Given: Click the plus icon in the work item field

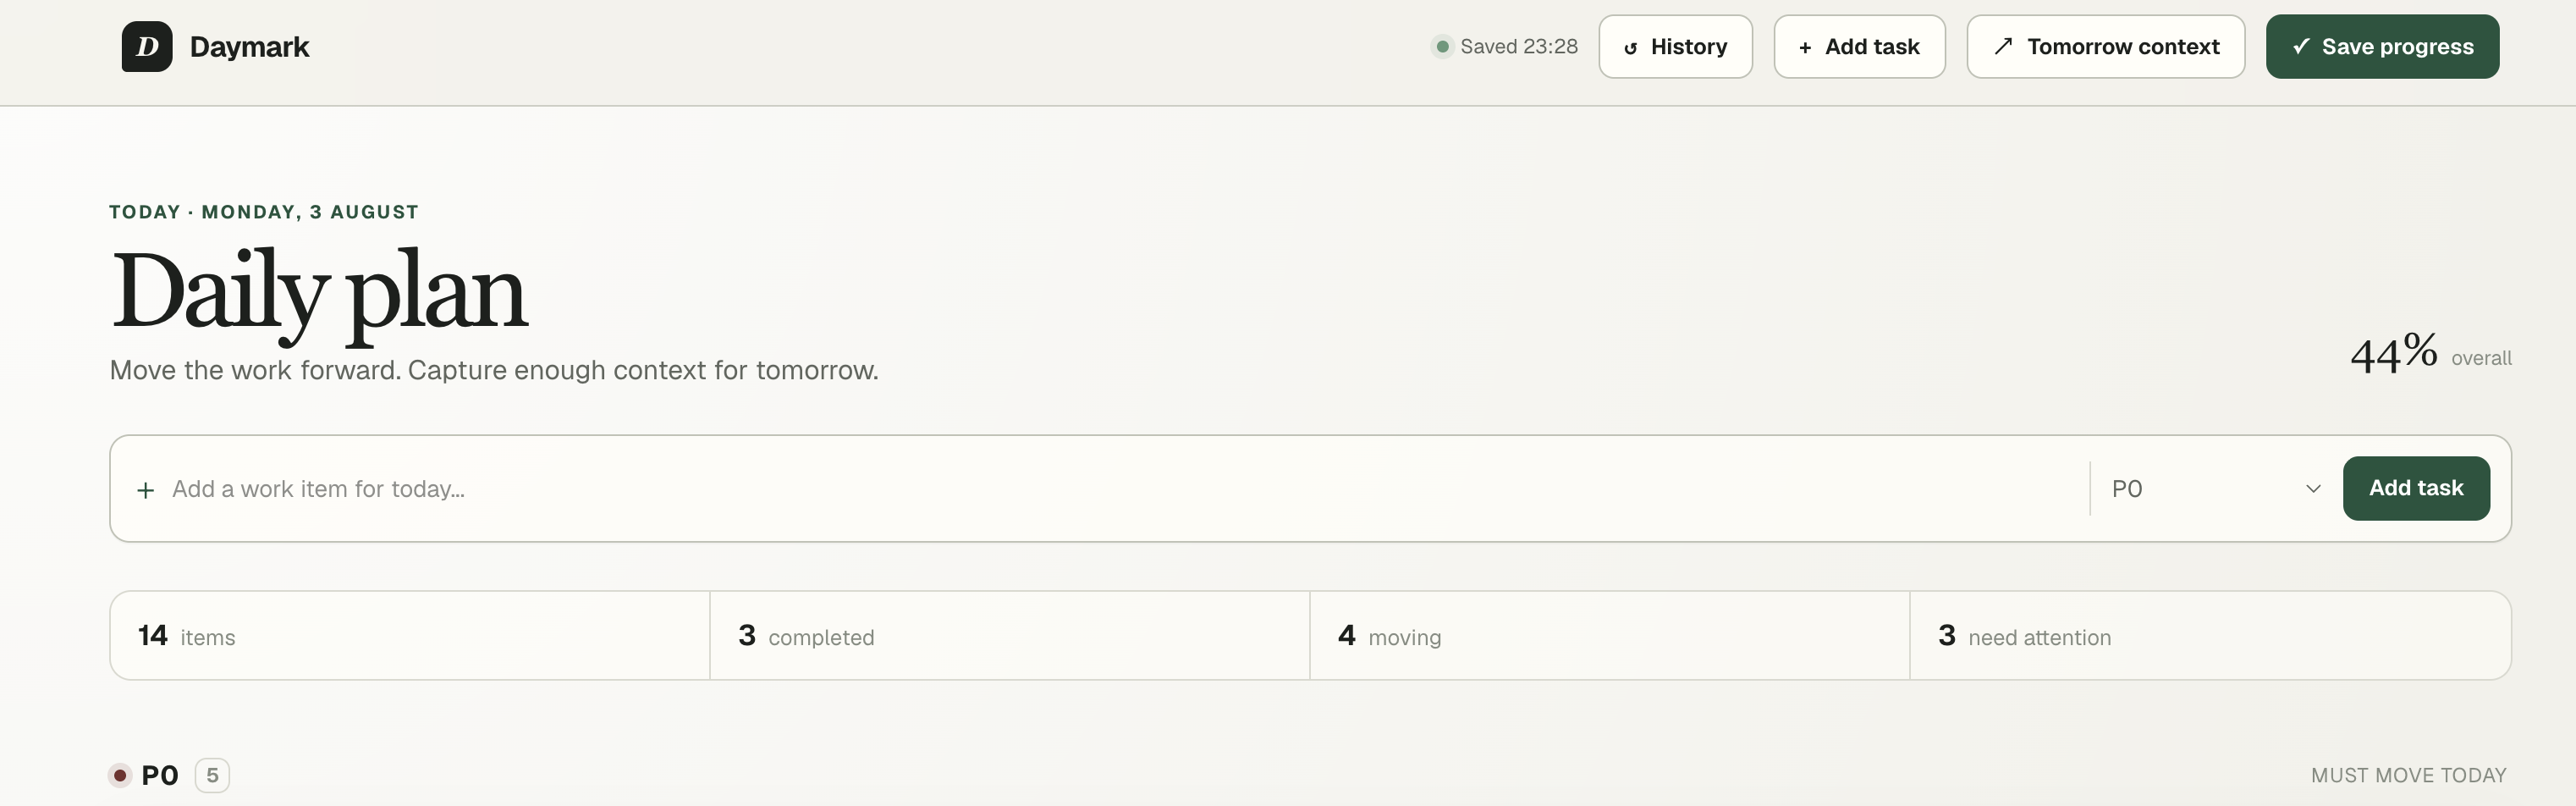Looking at the screenshot, I should click(146, 490).
